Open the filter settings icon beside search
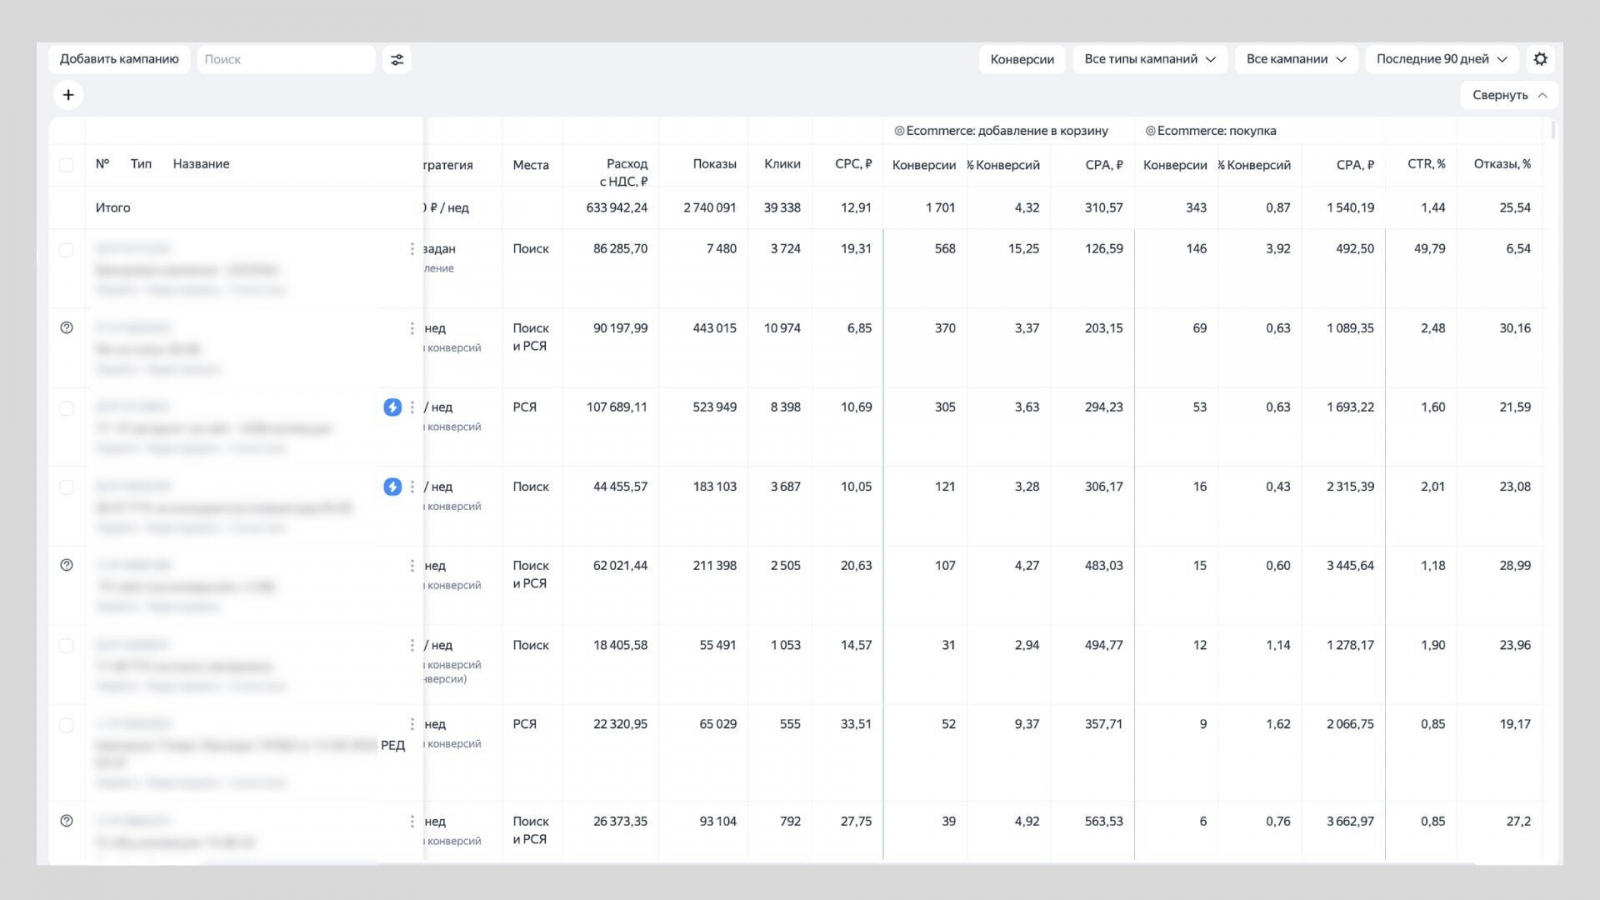Screen dimensions: 1600x900 click(397, 60)
